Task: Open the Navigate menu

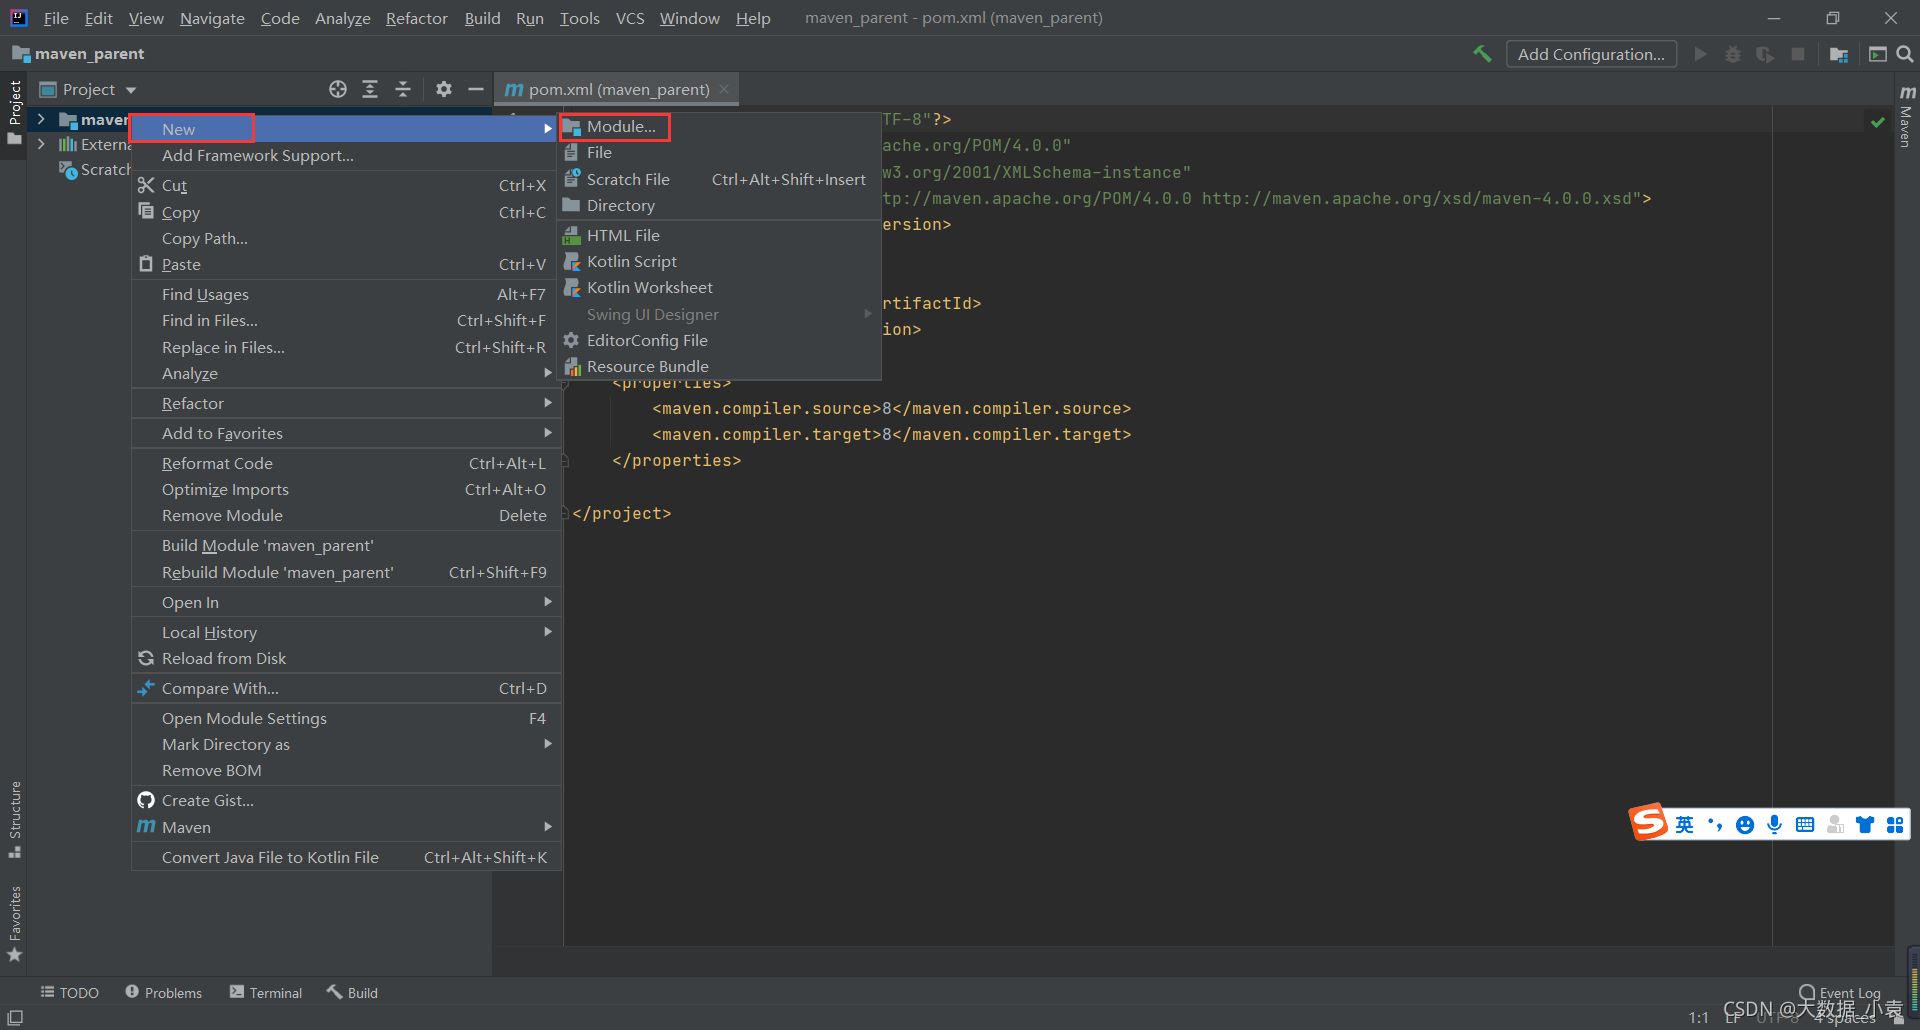Action: (212, 18)
